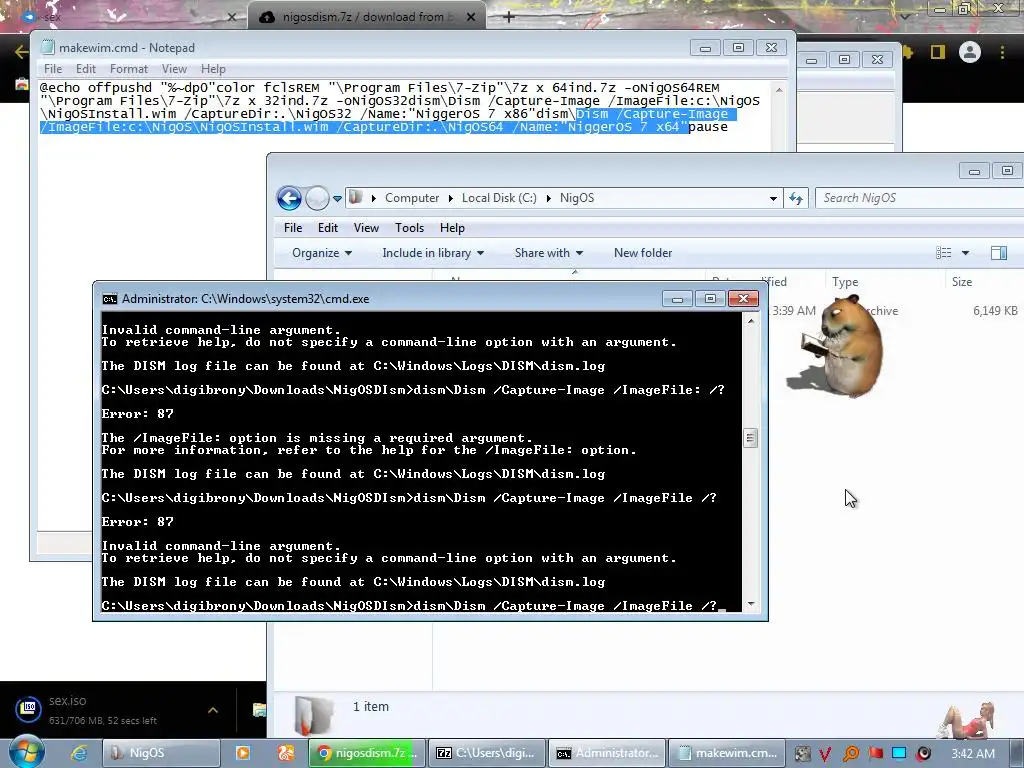
Task: Open the view options arrow dropdown
Action: 965,253
